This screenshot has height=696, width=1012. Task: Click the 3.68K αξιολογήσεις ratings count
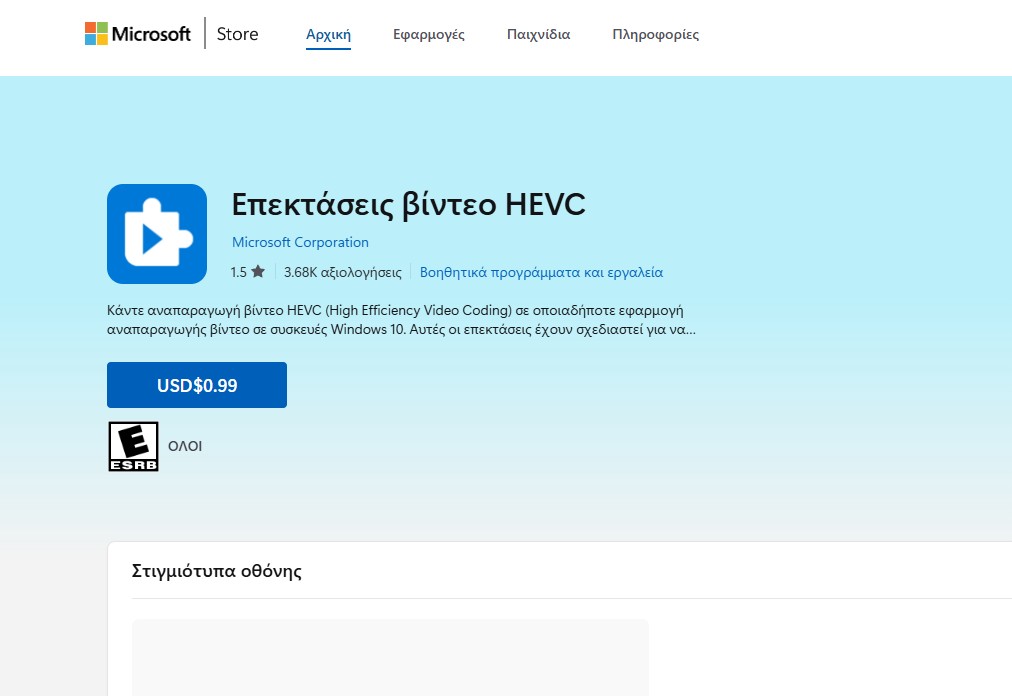(x=343, y=272)
